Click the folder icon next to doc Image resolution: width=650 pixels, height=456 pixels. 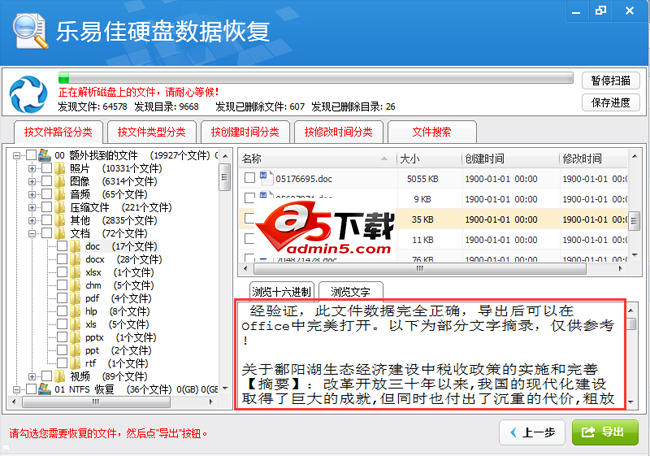[75, 246]
